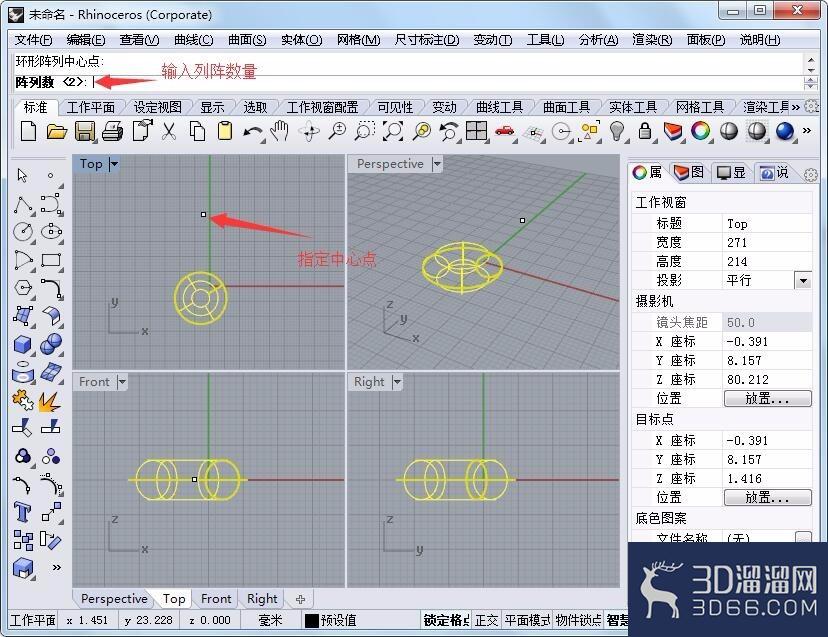Open the 变动(T) menu
Viewport: 828px width, 637px height.
click(x=493, y=40)
